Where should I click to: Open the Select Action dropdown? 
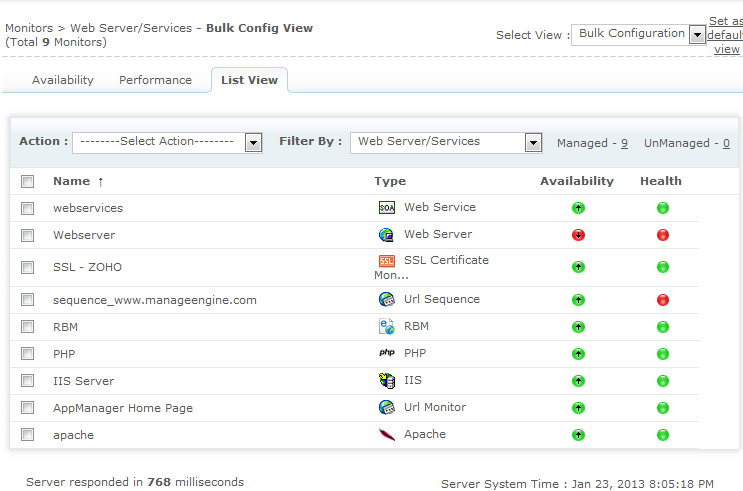pos(166,142)
